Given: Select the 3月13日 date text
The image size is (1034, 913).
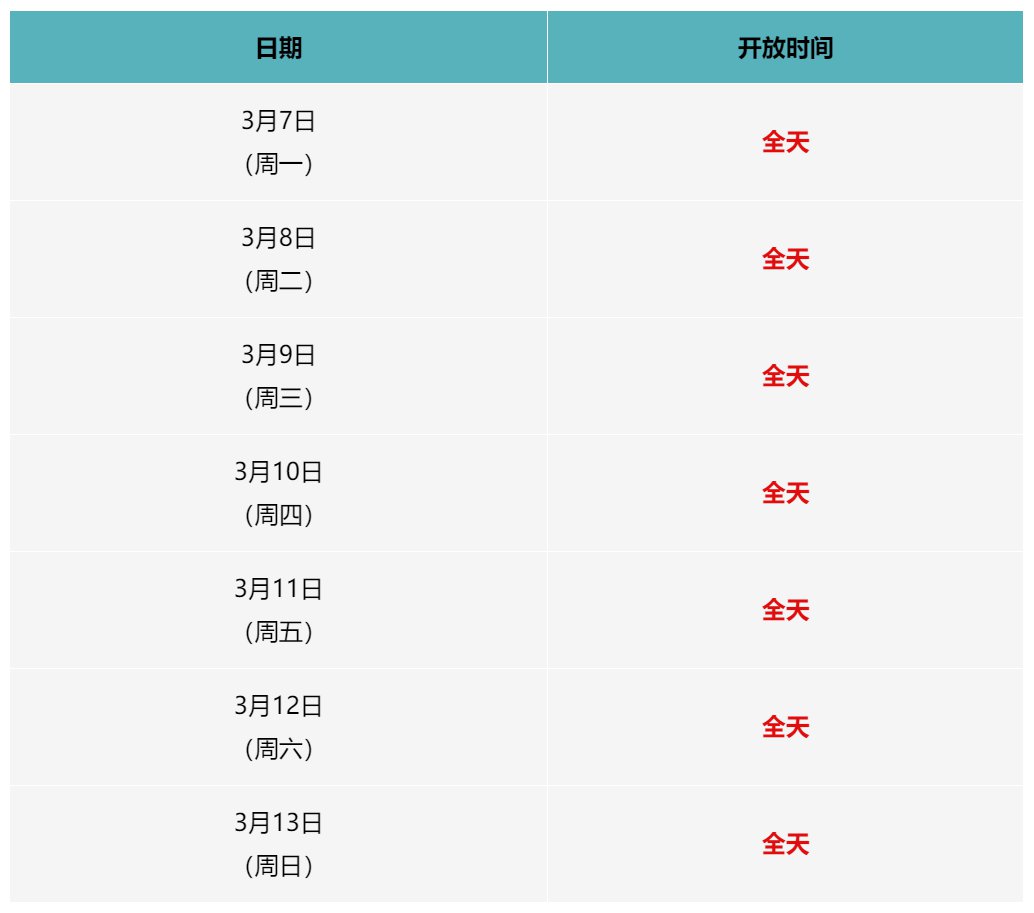Looking at the screenshot, I should pos(279,824).
